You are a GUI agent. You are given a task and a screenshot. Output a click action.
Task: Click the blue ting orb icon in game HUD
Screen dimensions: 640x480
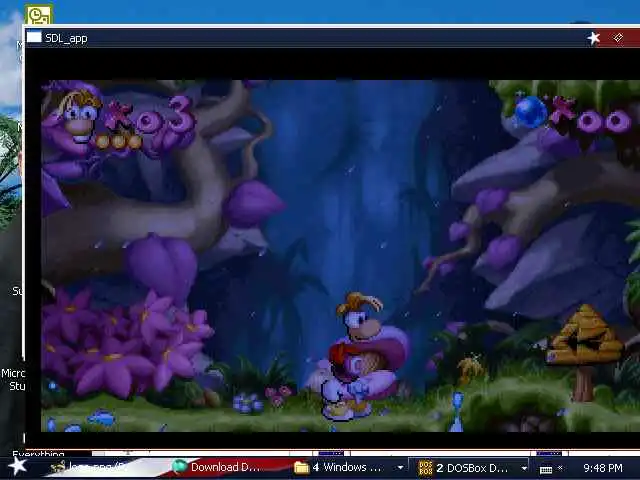pos(530,112)
